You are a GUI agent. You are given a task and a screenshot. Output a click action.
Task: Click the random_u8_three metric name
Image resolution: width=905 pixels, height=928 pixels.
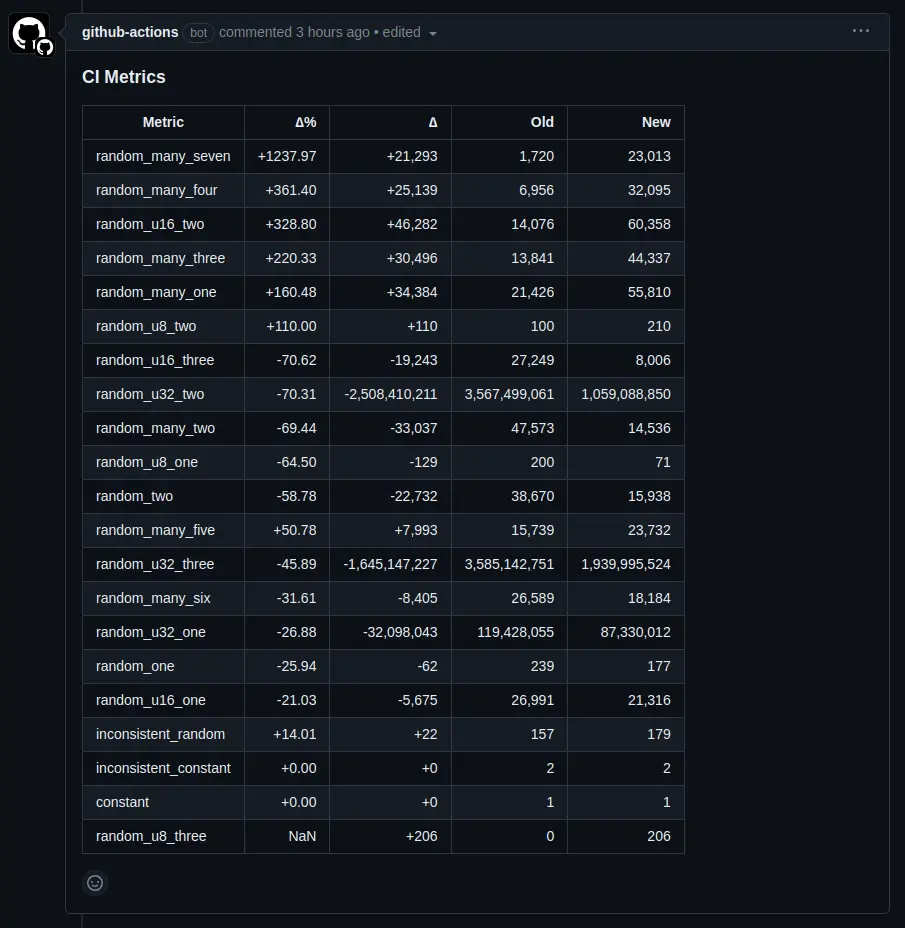[151, 836]
